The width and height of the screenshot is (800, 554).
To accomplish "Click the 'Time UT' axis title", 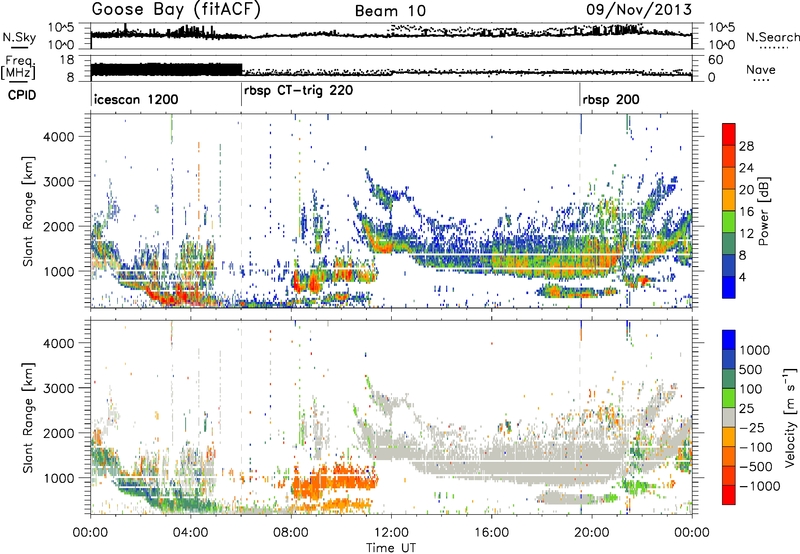I will (391, 548).
